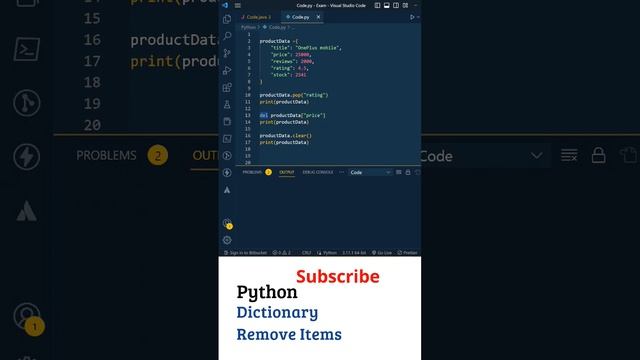Click the line with productData.pop("rating")

coord(294,95)
